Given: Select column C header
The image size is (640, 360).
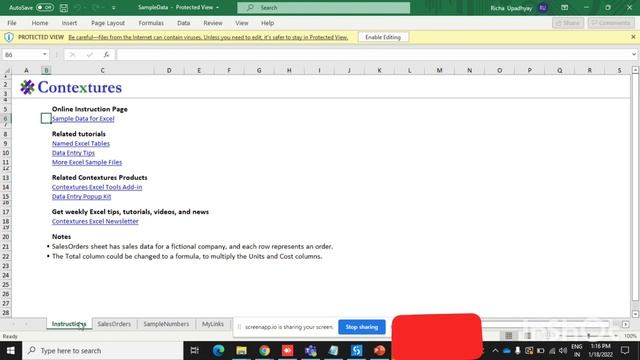Looking at the screenshot, I should pos(102,70).
